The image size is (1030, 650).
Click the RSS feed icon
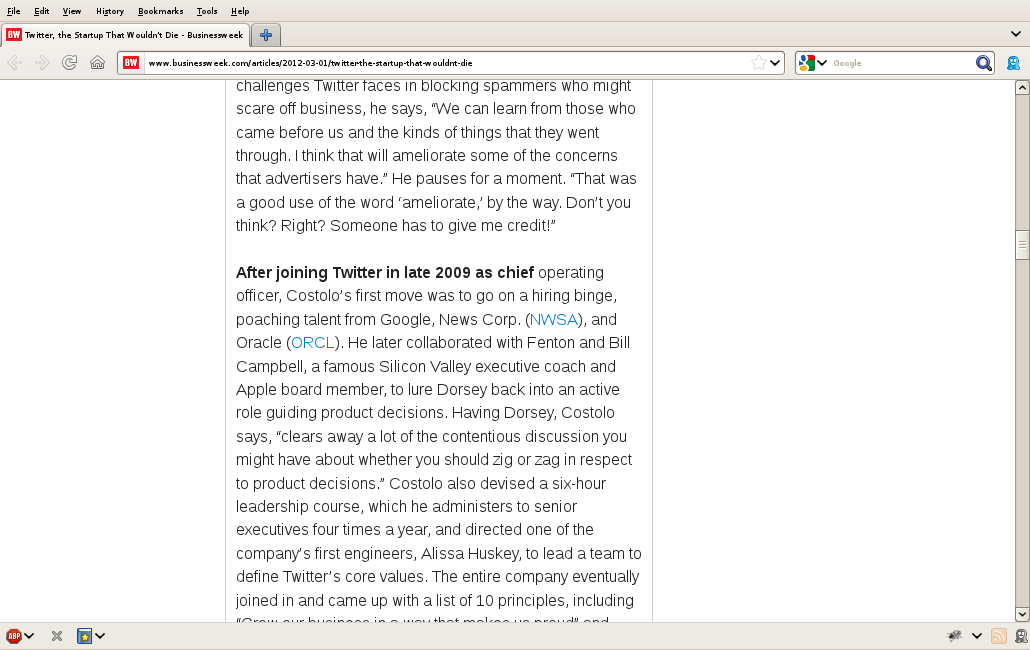coord(998,636)
